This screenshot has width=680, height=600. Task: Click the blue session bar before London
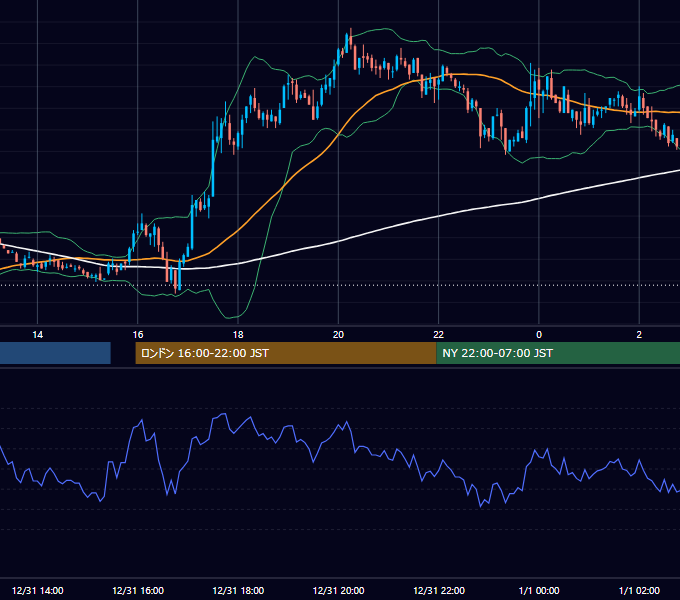(55, 353)
